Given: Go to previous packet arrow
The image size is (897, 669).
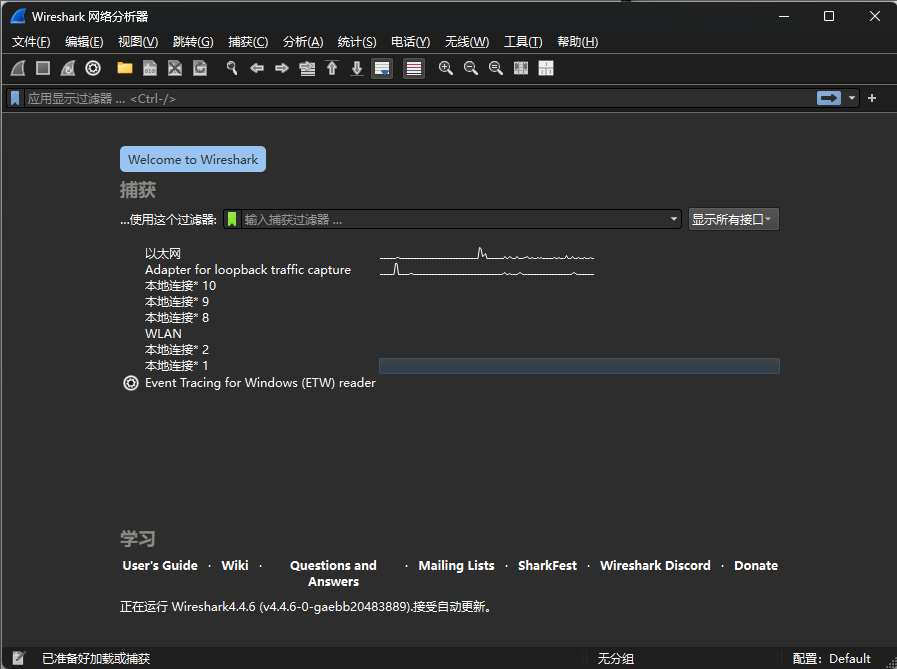Looking at the screenshot, I should tap(257, 69).
